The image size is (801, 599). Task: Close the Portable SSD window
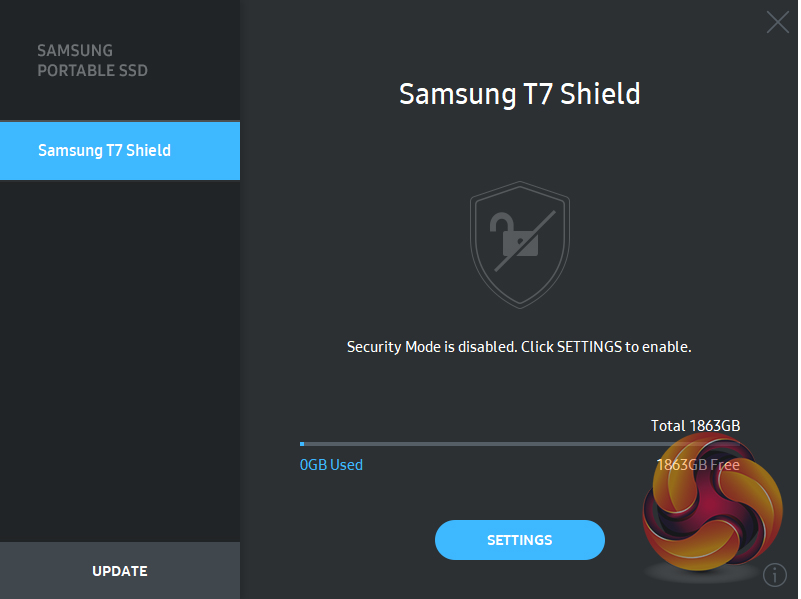pyautogui.click(x=777, y=22)
